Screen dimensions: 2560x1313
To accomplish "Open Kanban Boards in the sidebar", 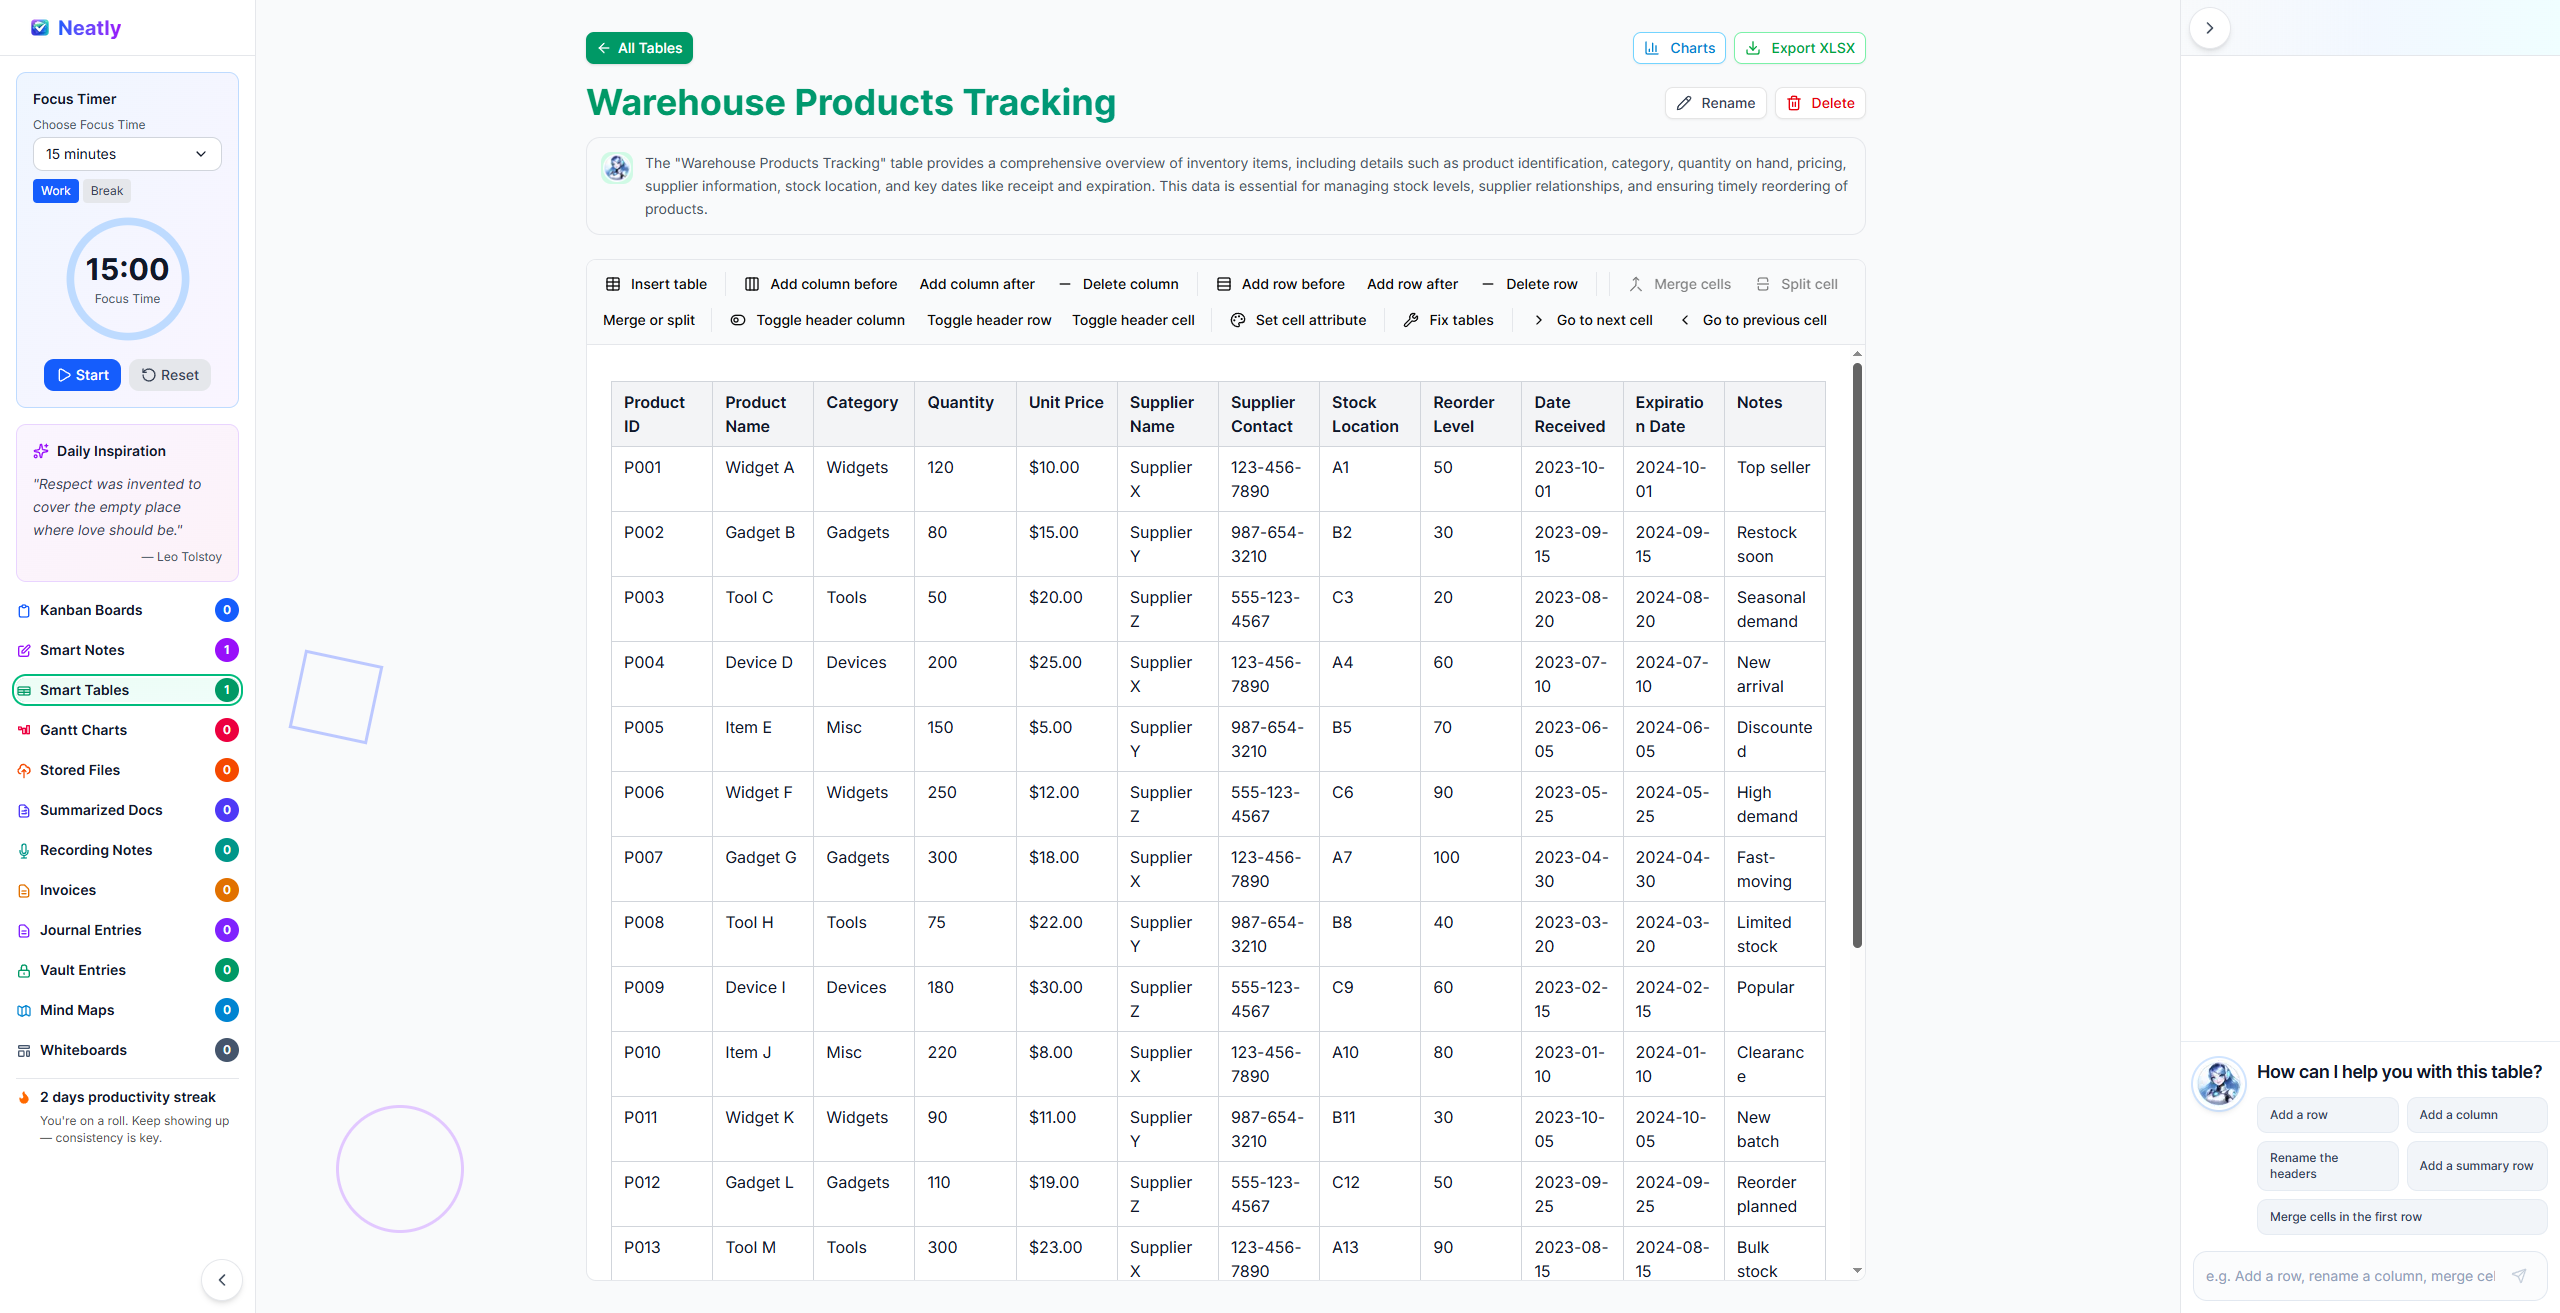I will (91, 610).
